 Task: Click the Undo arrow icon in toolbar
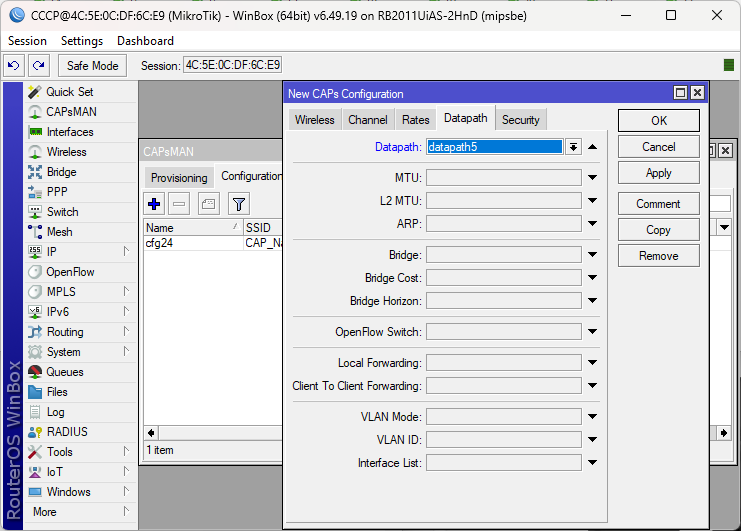pos(14,65)
